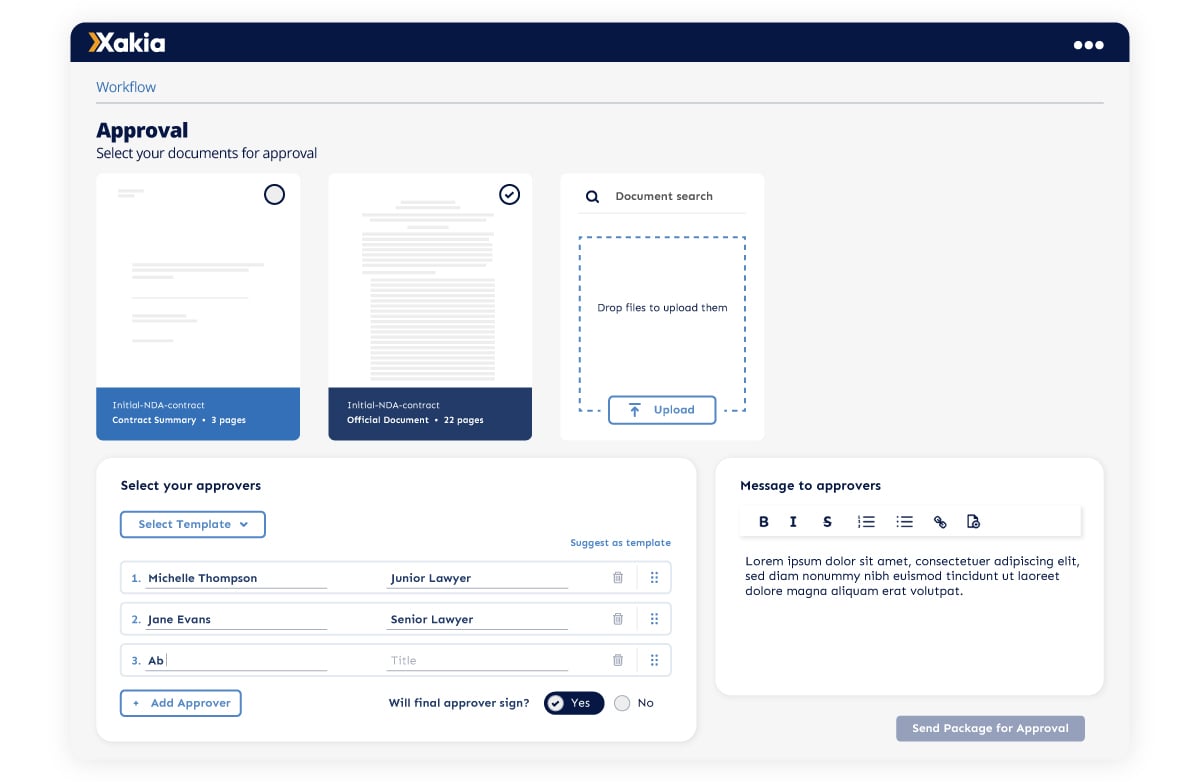Click the Suggest as template link
1200x782 pixels.
618,542
